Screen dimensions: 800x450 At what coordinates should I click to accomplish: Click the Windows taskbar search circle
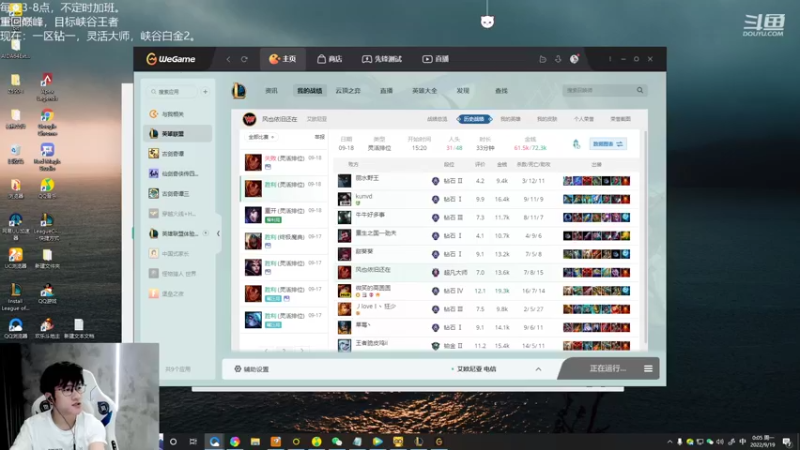coord(173,441)
